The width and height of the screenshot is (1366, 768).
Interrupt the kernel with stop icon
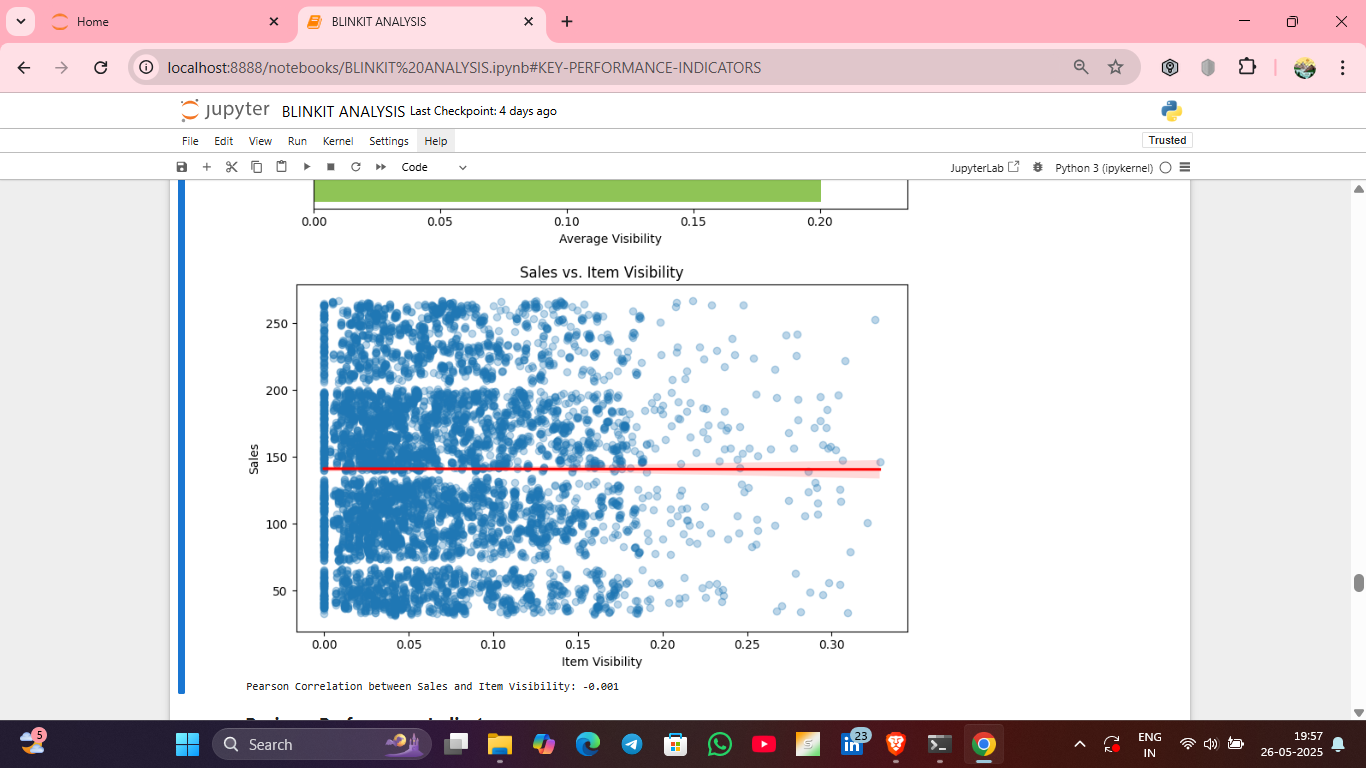tap(331, 167)
